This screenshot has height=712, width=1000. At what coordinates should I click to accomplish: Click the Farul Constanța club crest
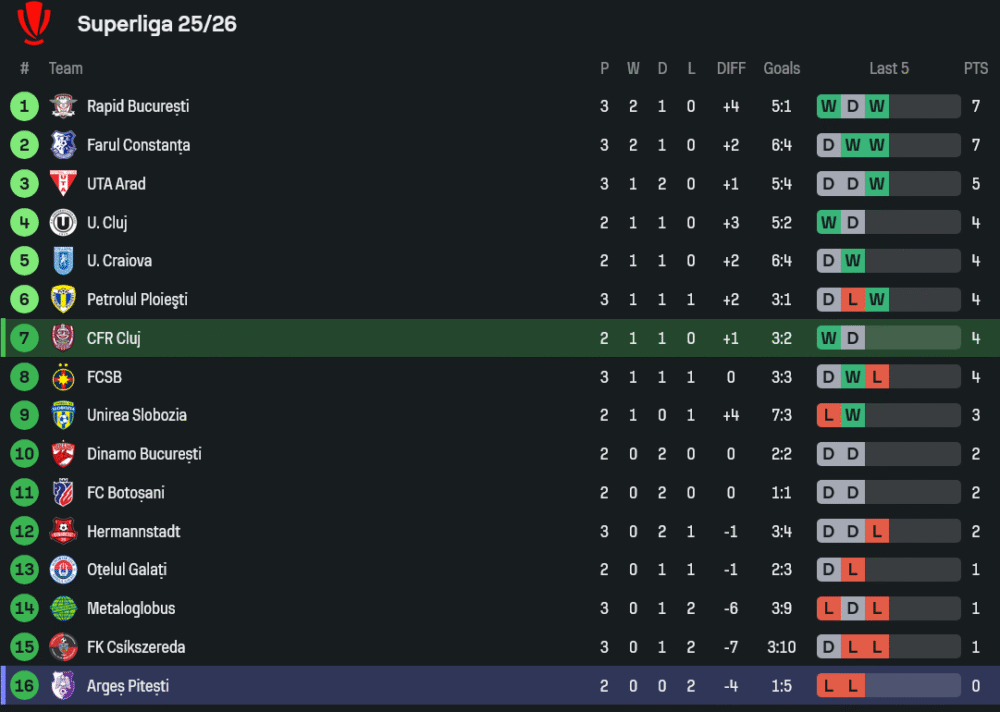63,145
